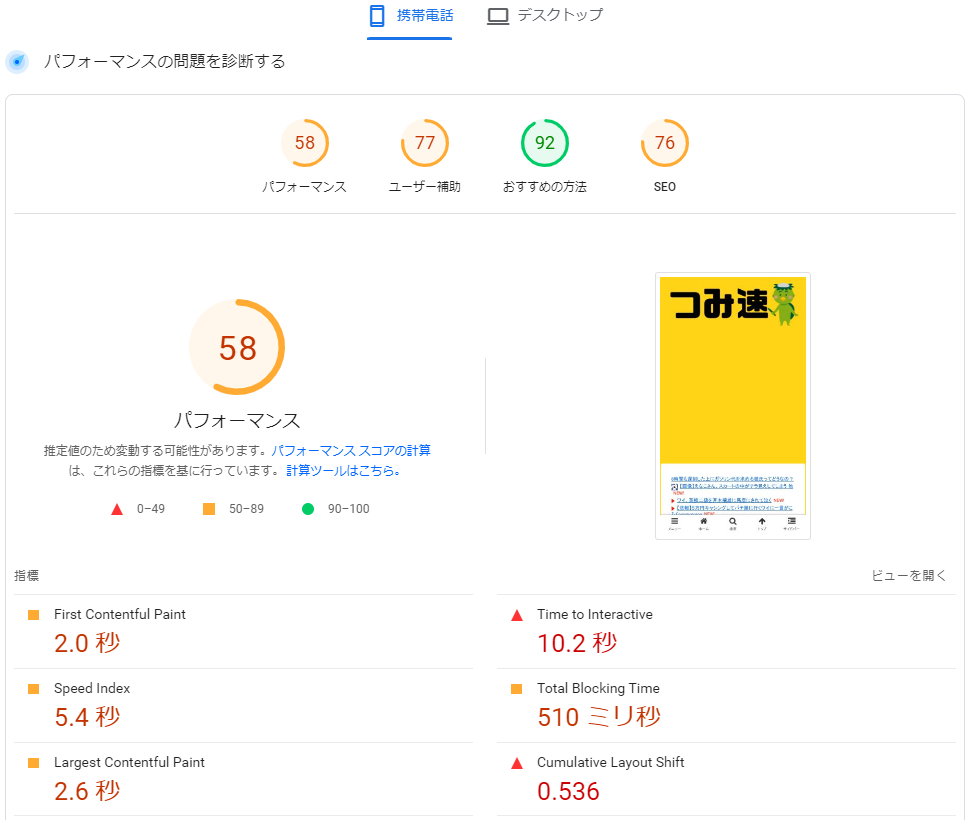Viewport: 971px width, 820px height.
Task: Click the 指標 section label
Action: [27, 575]
